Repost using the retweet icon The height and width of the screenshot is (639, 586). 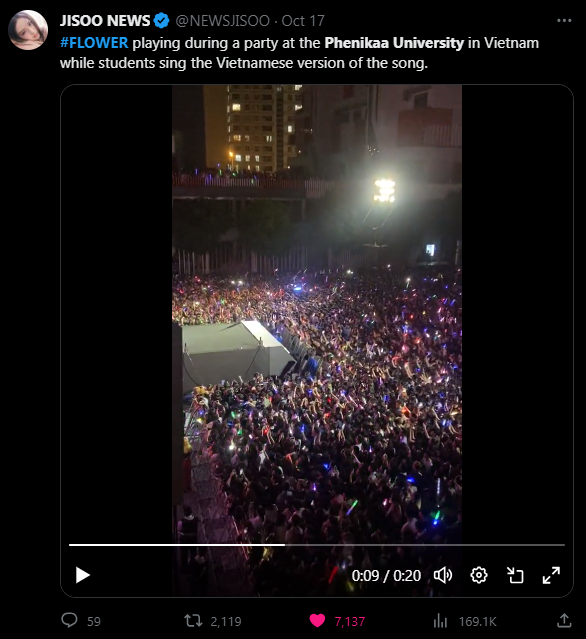pos(193,621)
